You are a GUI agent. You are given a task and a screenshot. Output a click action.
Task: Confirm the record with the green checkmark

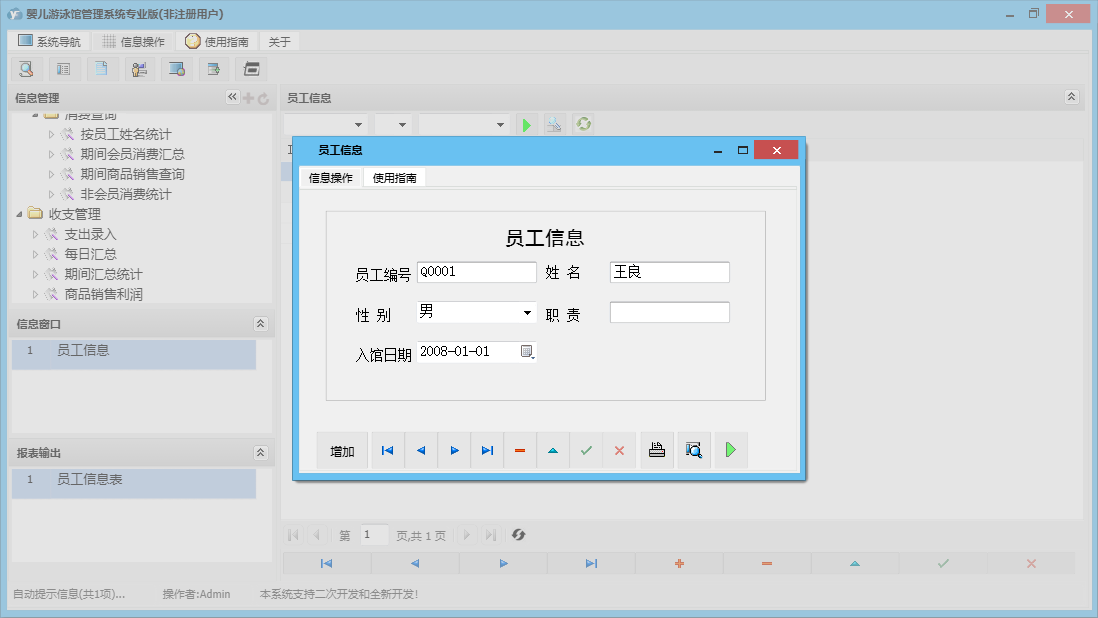(x=586, y=450)
